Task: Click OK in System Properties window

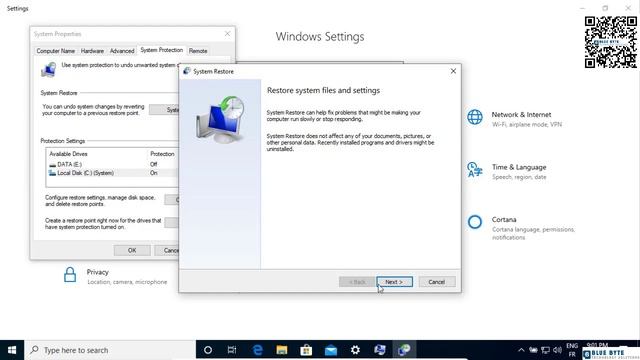Action: pyautogui.click(x=132, y=250)
